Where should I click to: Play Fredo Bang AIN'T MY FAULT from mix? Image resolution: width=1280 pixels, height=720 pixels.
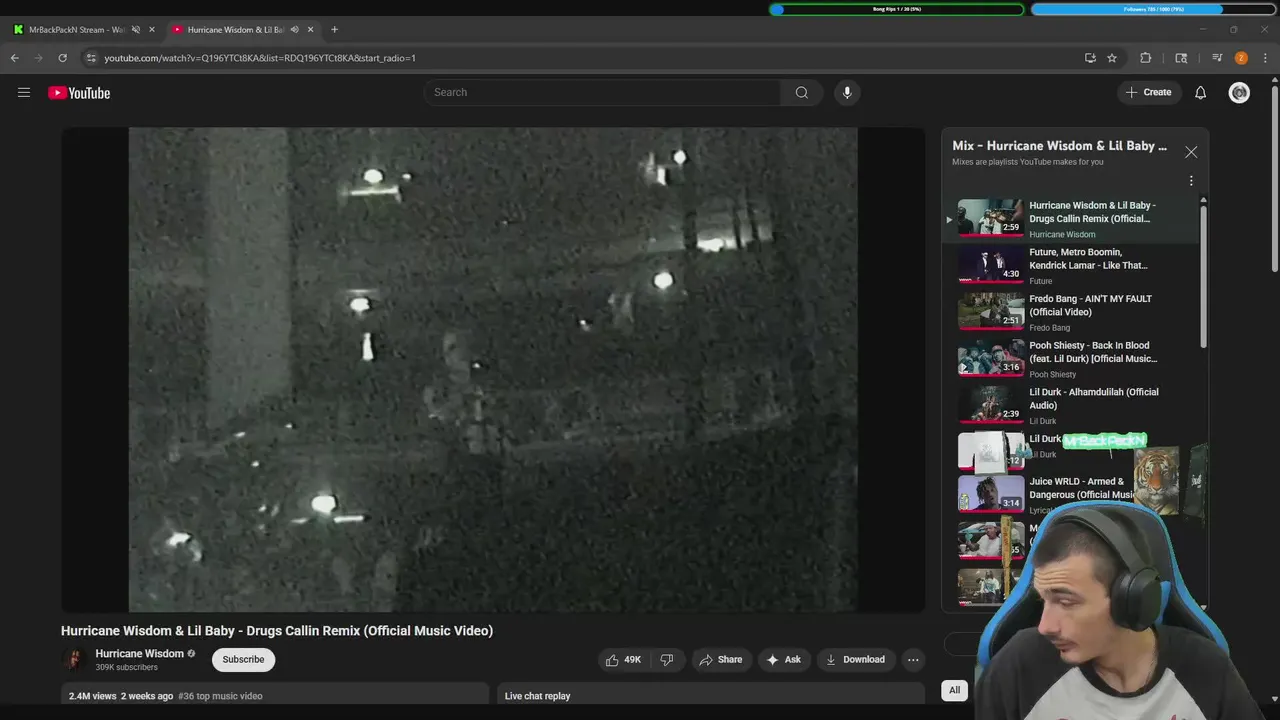pyautogui.click(x=1070, y=312)
